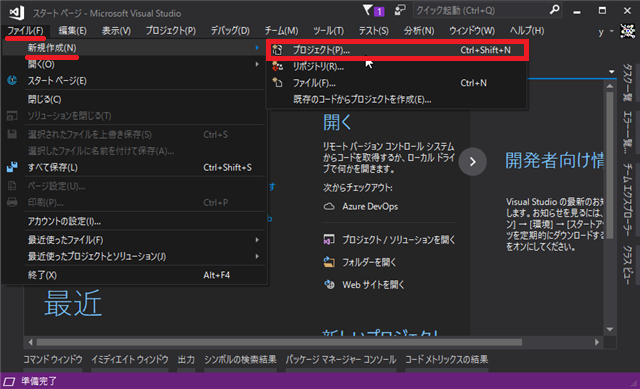This screenshot has height=389, width=640.
Task: Open the 分析(N) menu
Action: point(419,31)
